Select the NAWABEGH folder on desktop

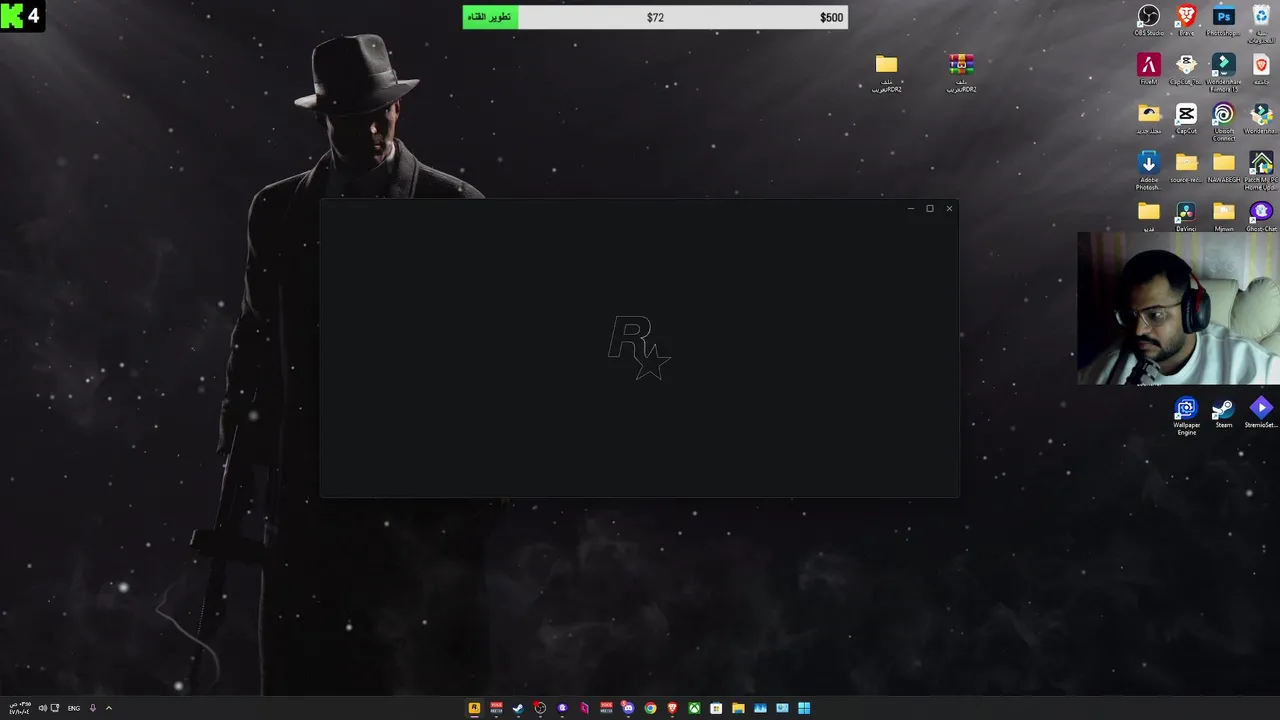pos(1224,167)
